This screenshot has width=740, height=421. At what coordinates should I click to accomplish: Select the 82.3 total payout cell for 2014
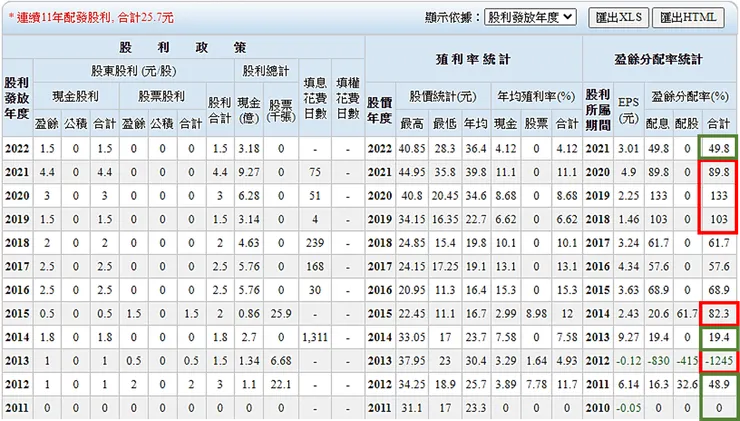(x=719, y=314)
